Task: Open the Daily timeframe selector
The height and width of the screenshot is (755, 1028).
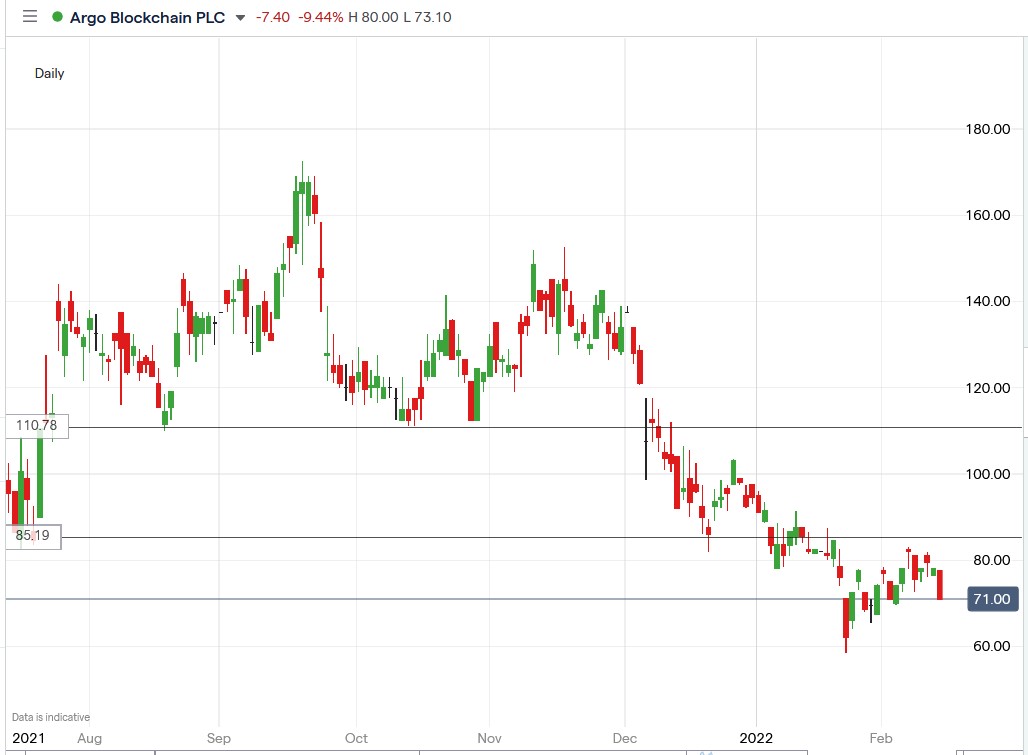Action: (x=49, y=73)
